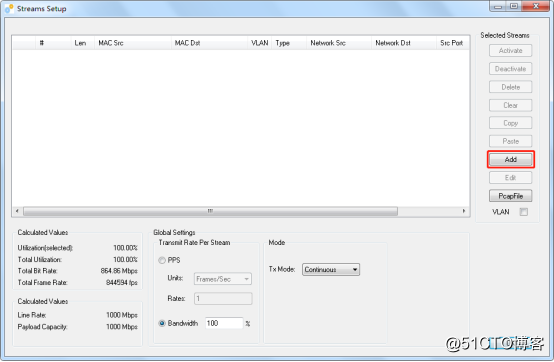The image size is (554, 362).
Task: Click the Total Utilization 100.00% value
Action: [x=125, y=260]
